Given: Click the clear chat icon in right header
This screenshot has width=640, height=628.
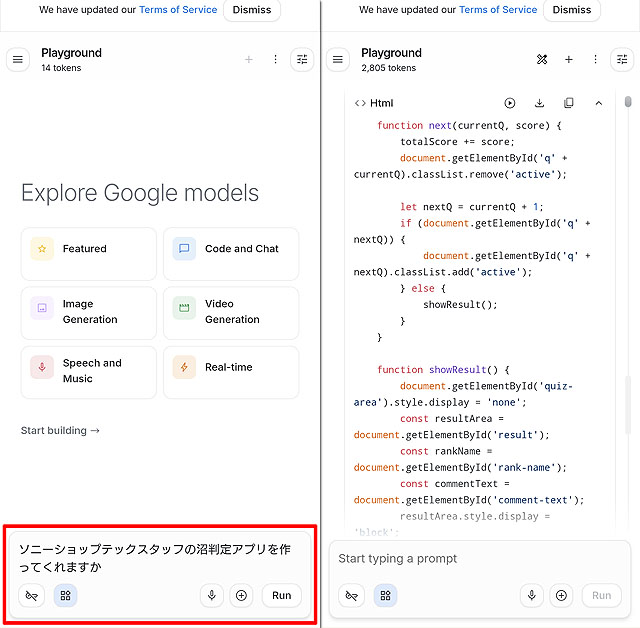Looking at the screenshot, I should click(542, 60).
